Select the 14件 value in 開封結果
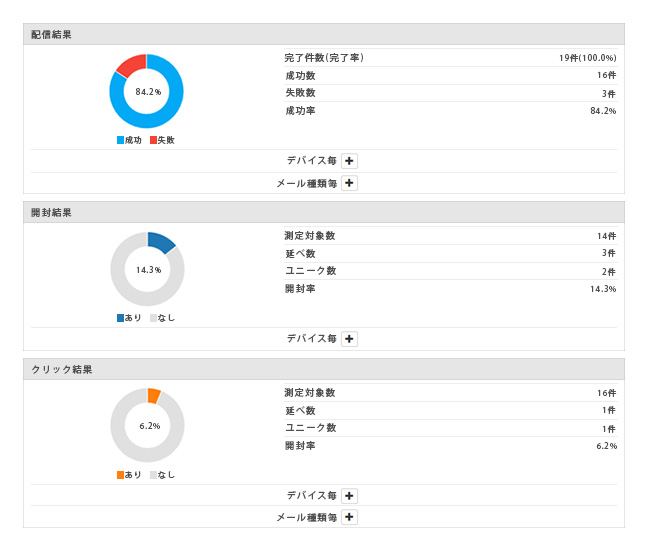 coord(606,236)
